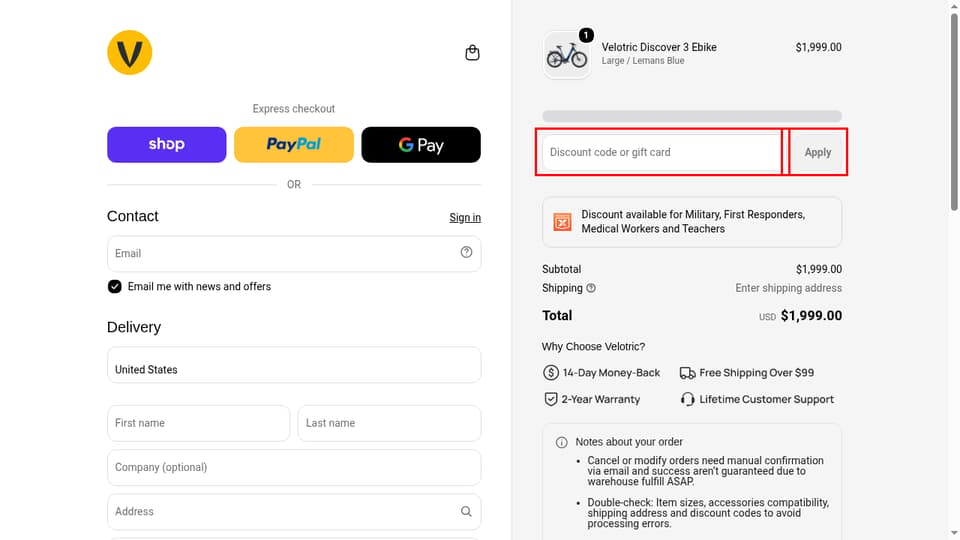Screen dimensions: 960x540
Task: Focus the Email input field
Action: point(294,253)
